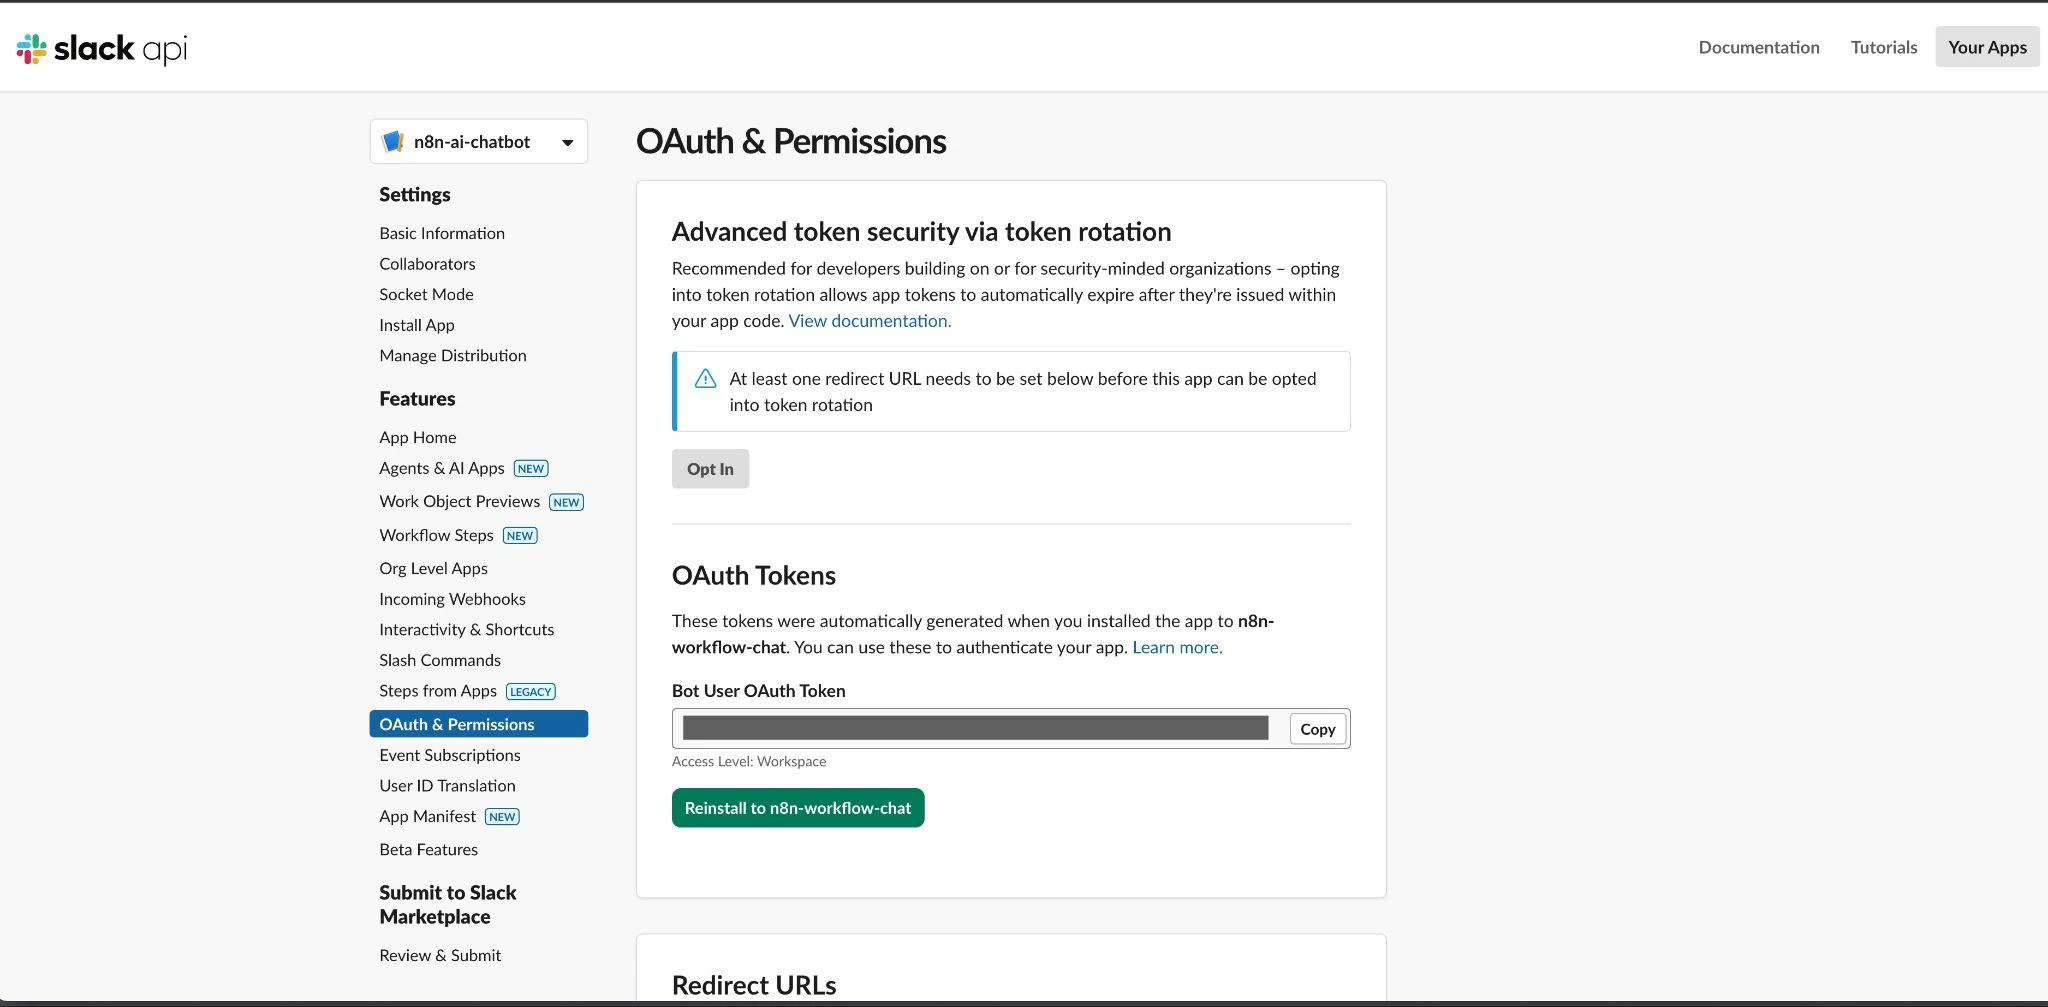This screenshot has width=2048, height=1007.
Task: Click the NEW badge beside App Manifest
Action: click(501, 817)
